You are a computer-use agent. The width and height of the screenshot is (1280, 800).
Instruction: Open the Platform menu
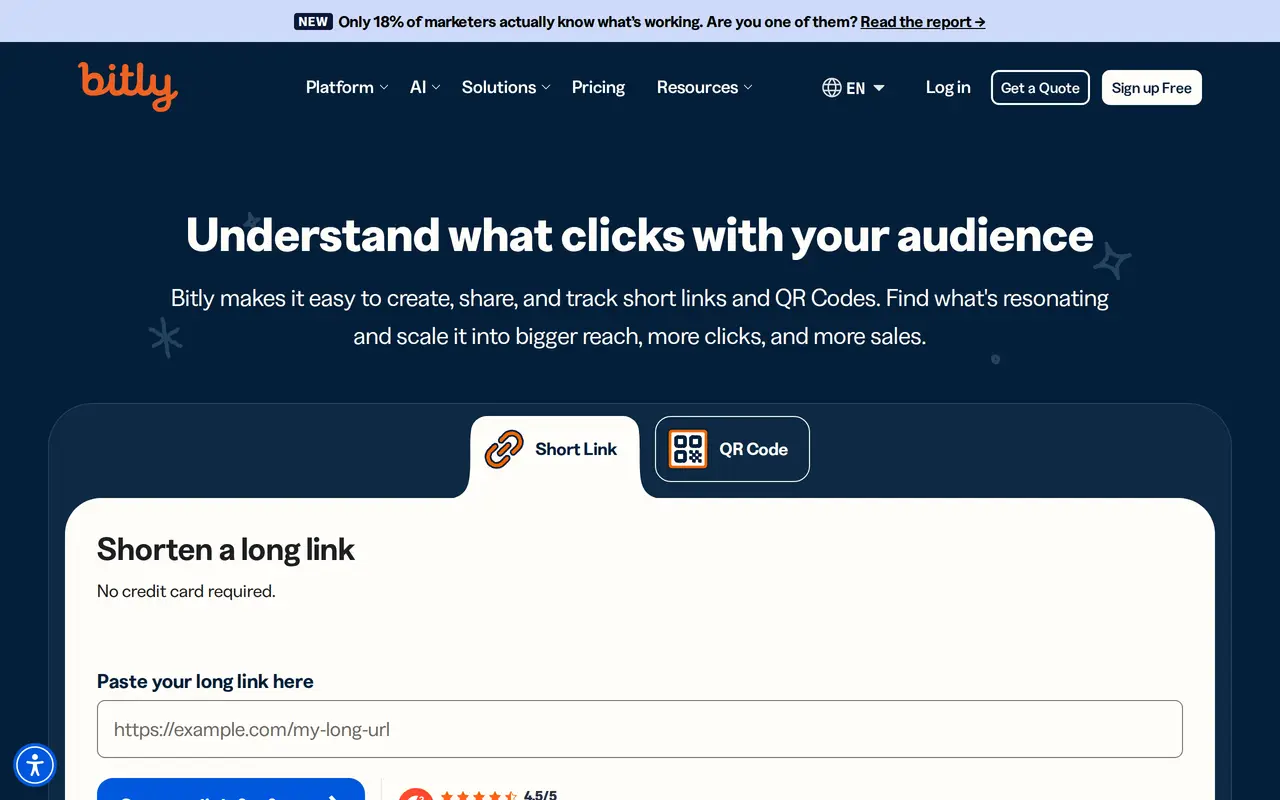(x=347, y=88)
